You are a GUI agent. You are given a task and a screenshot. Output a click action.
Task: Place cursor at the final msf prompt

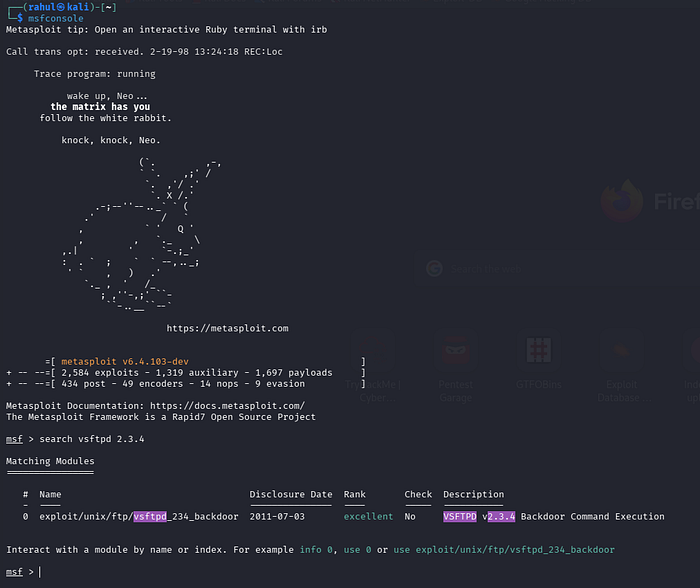(40, 572)
